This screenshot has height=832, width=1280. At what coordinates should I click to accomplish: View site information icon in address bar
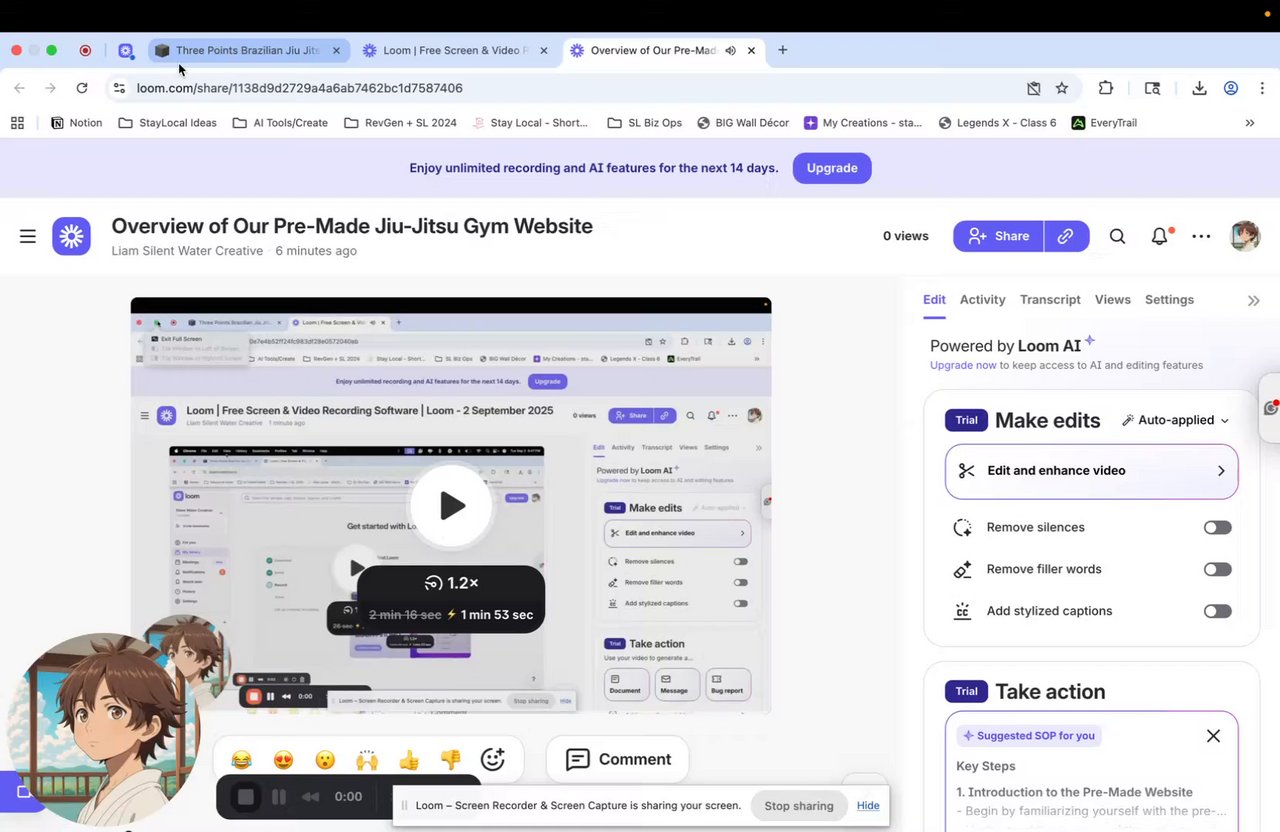point(119,88)
